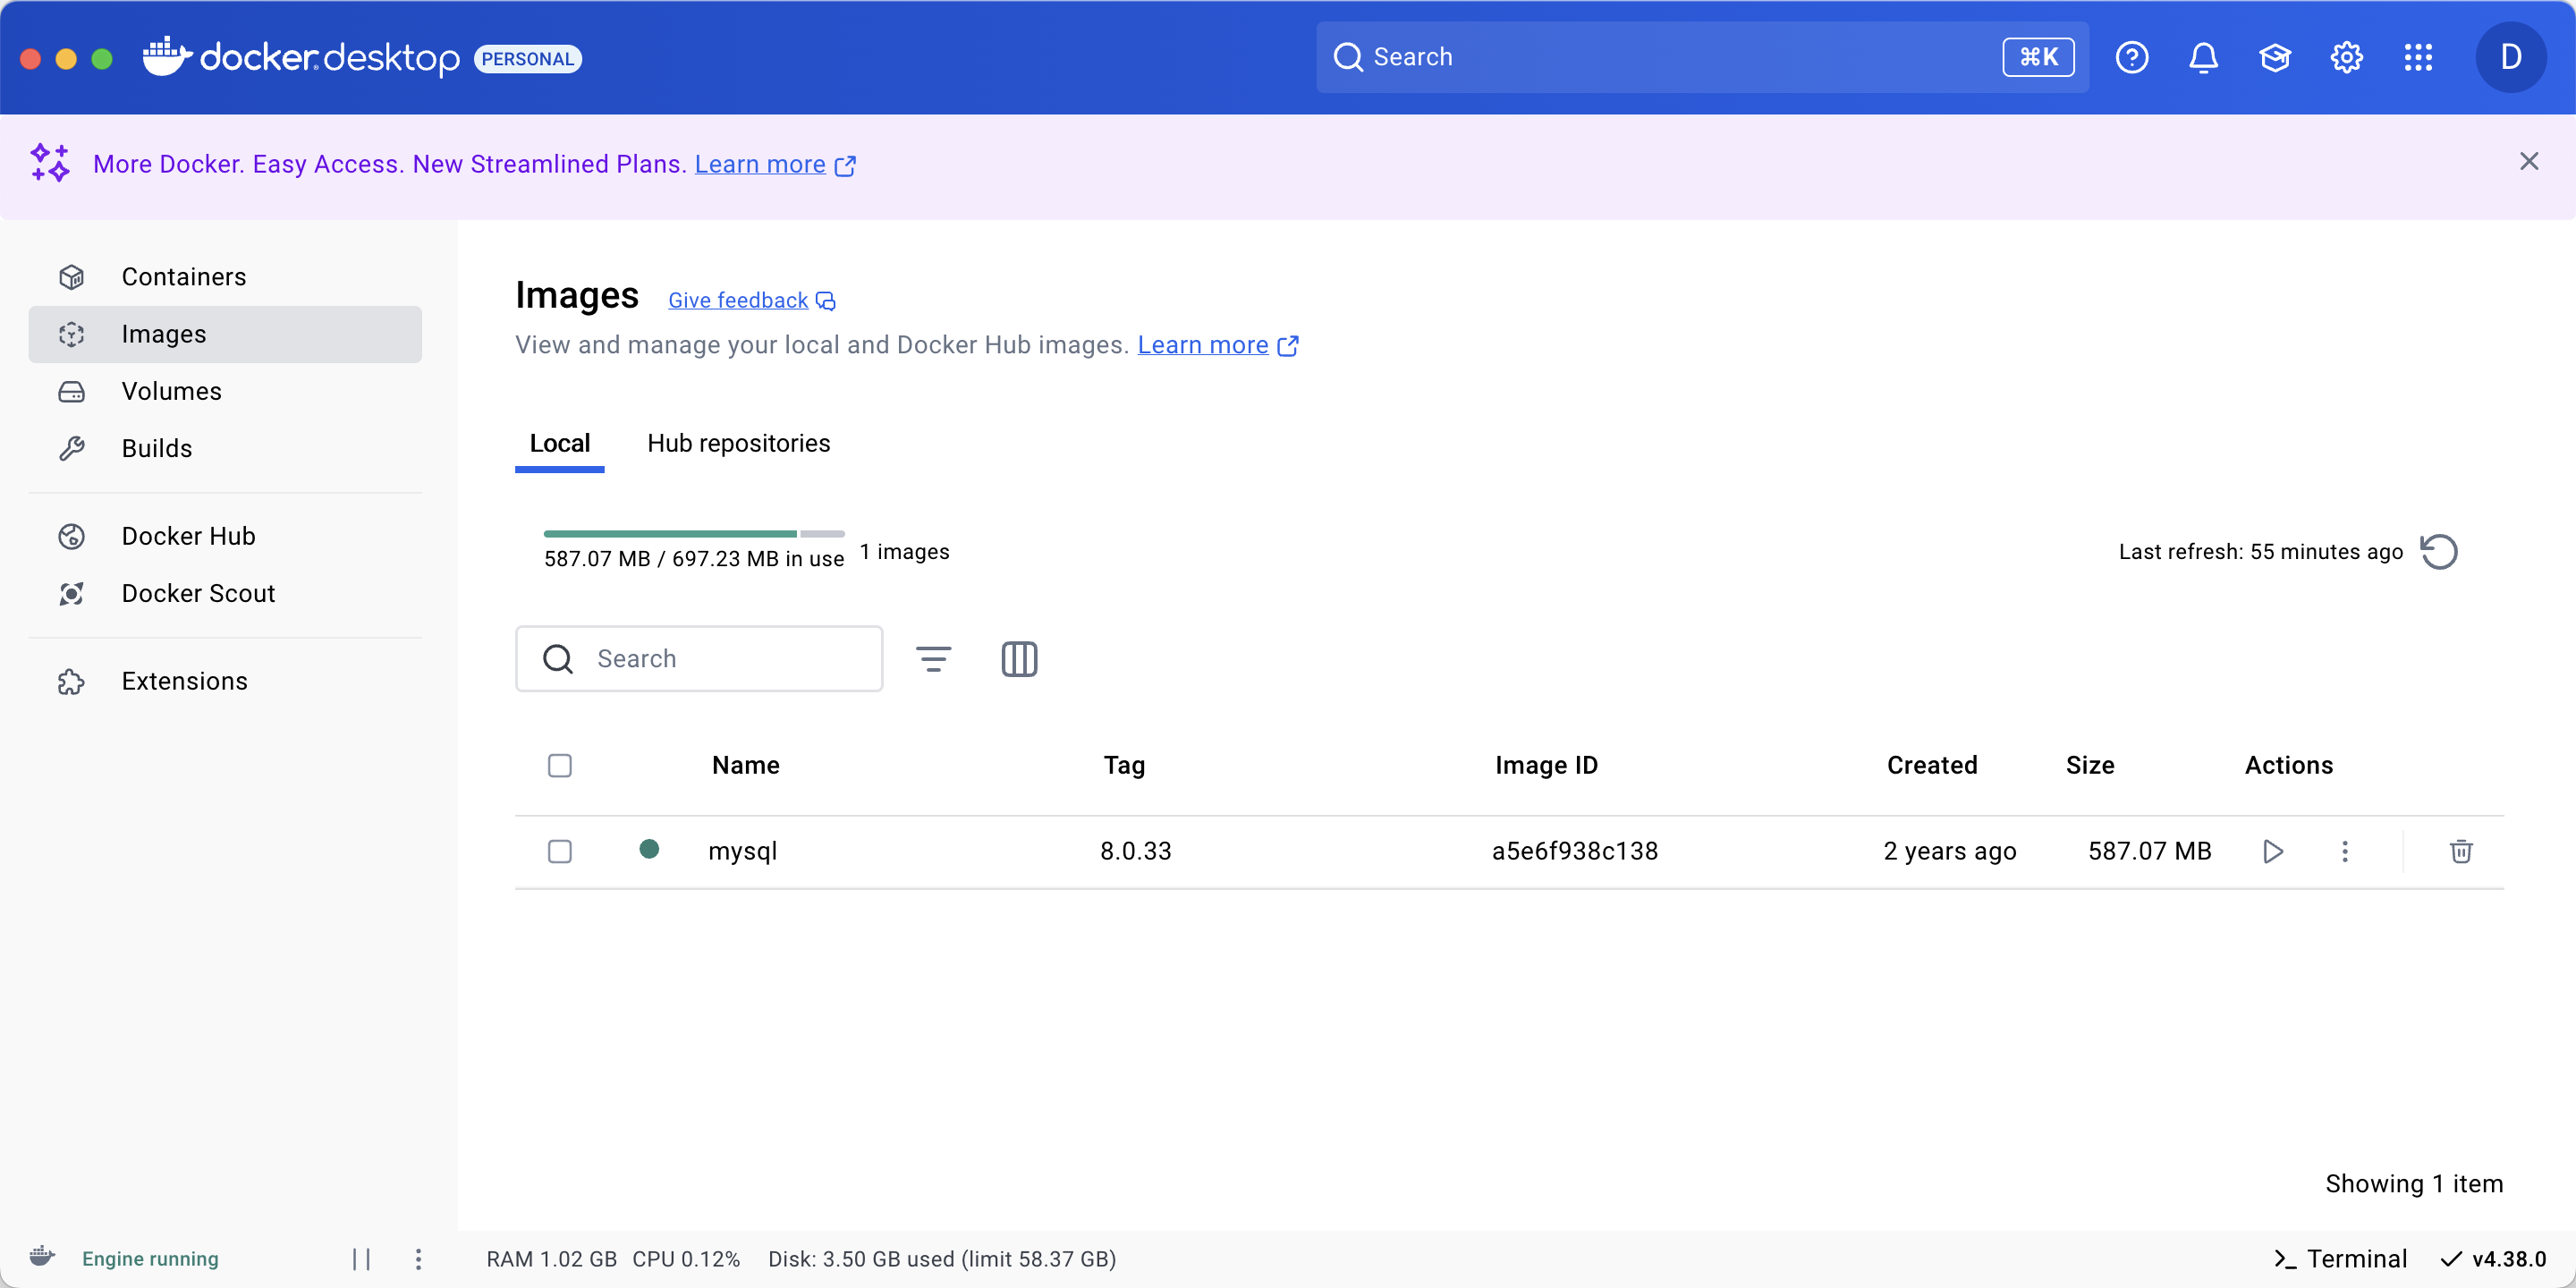Image resolution: width=2576 pixels, height=1288 pixels.
Task: Open the help question mark icon
Action: tap(2132, 57)
